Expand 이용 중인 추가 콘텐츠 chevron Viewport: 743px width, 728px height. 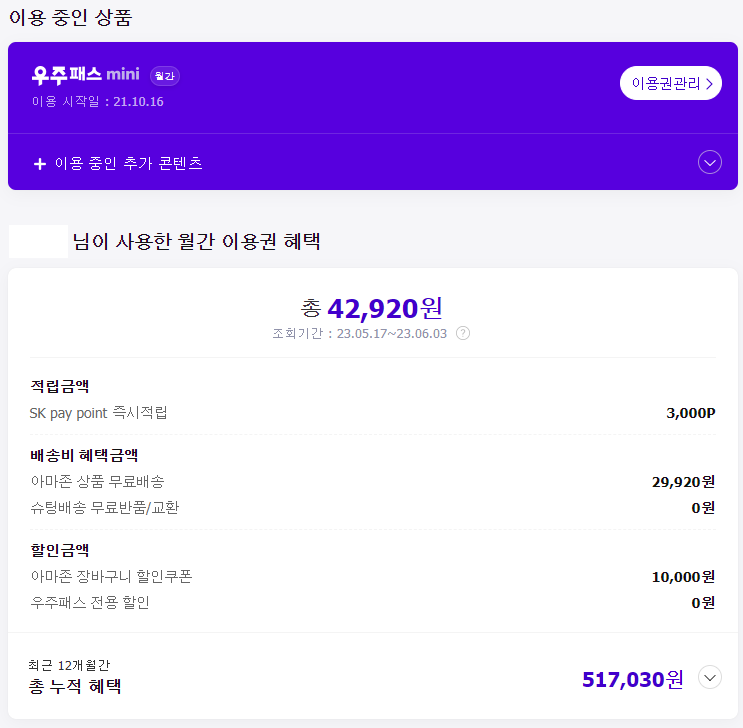pyautogui.click(x=709, y=163)
